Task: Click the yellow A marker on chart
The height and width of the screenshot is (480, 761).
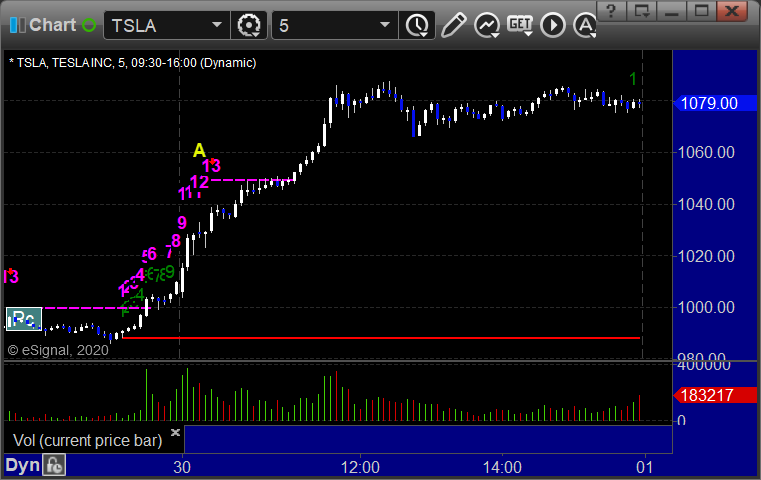Action: coord(199,150)
